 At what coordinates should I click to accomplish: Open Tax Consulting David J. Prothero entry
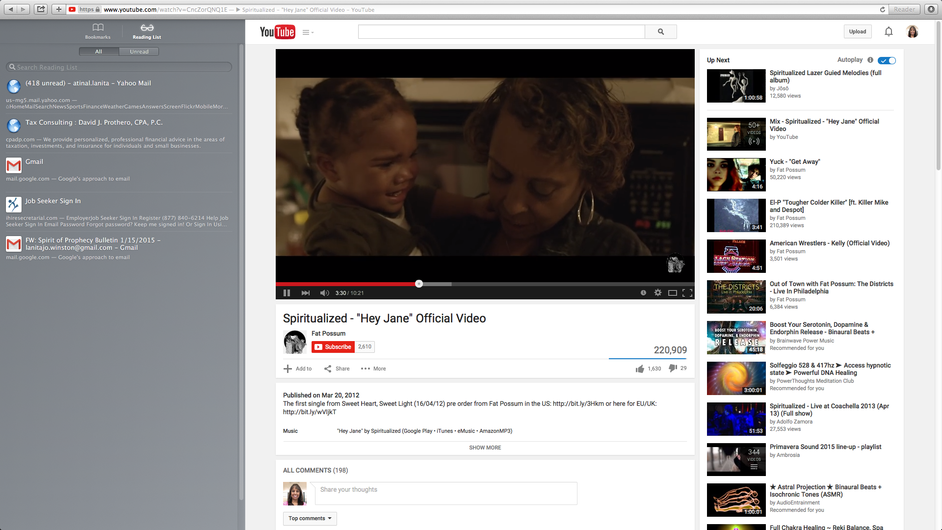[118, 133]
